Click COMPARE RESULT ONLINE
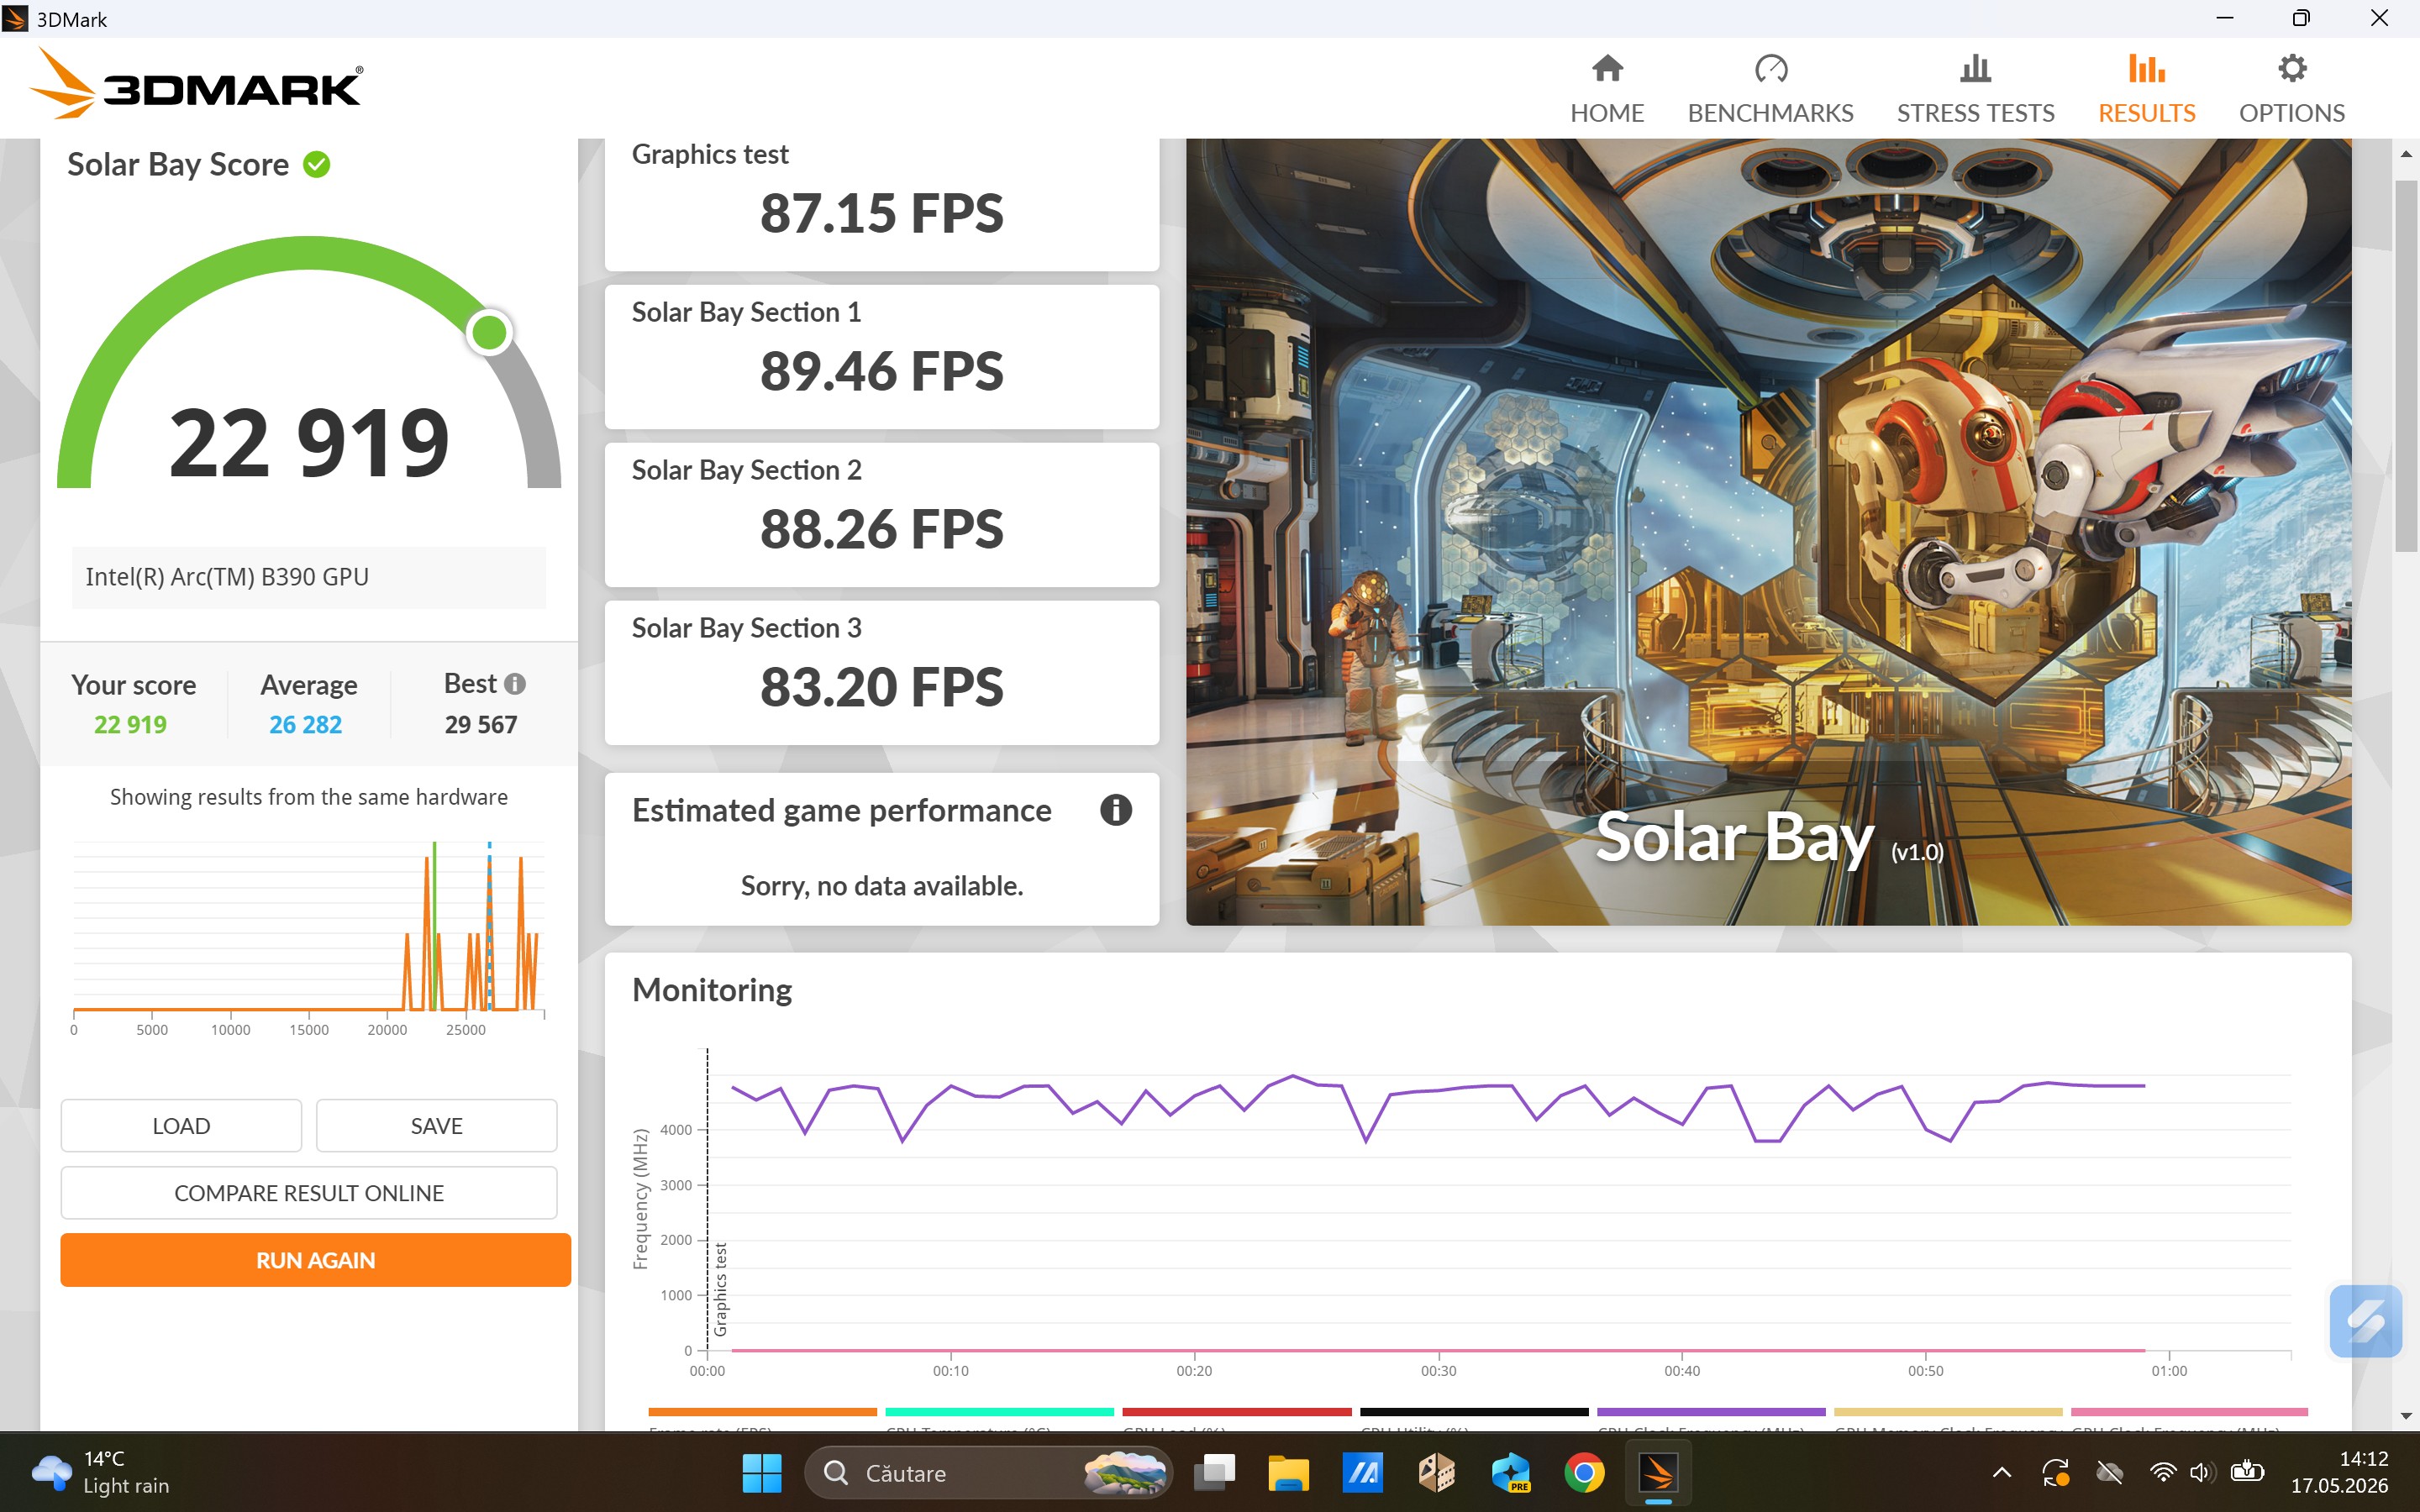The width and height of the screenshot is (2420, 1512). tap(309, 1192)
